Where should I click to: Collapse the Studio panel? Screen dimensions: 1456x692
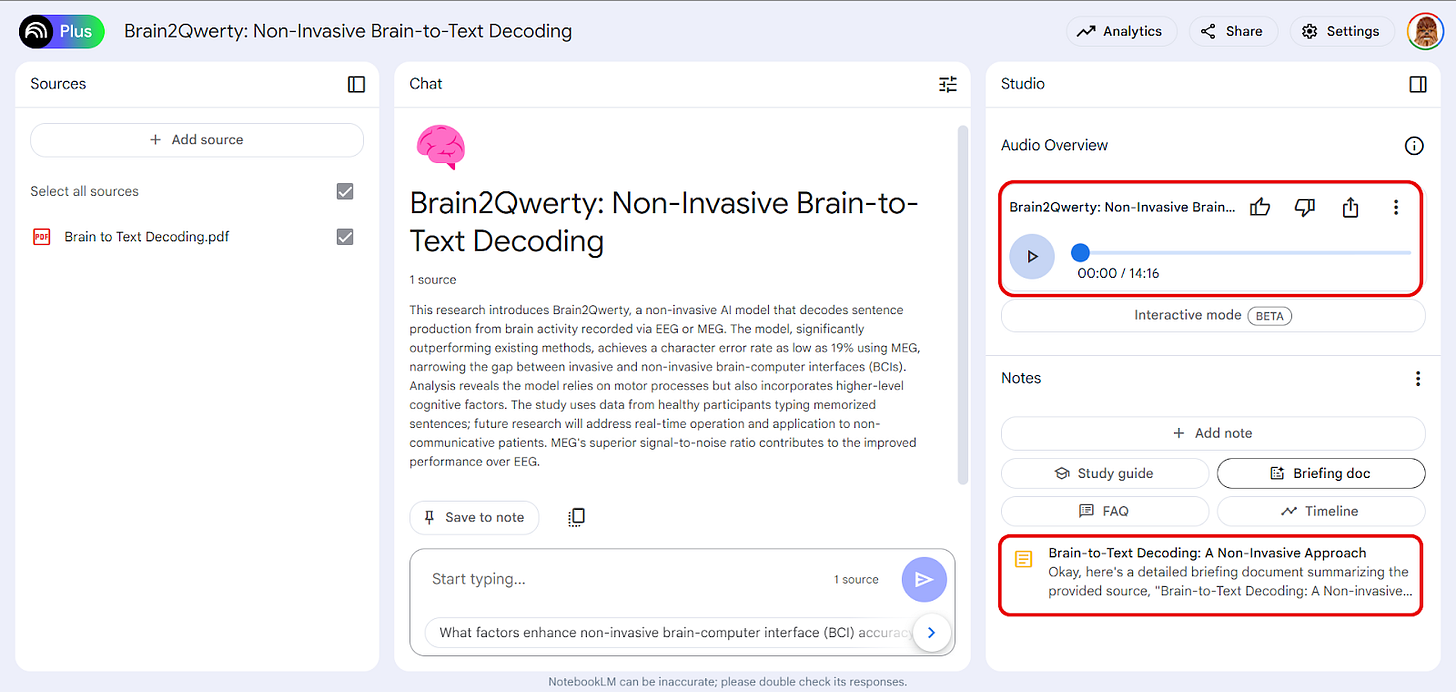(1418, 85)
